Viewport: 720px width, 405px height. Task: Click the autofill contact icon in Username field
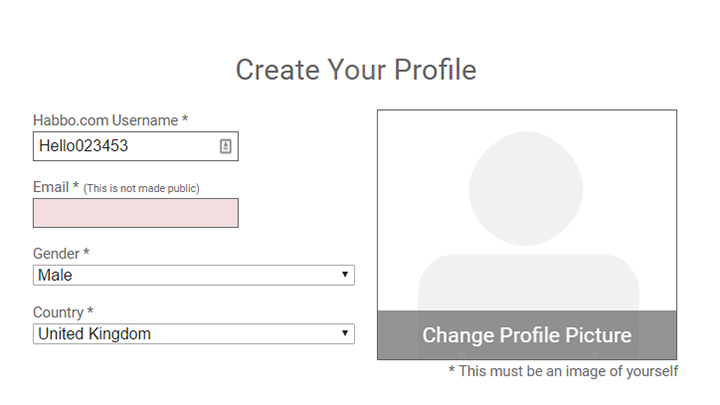(x=225, y=146)
